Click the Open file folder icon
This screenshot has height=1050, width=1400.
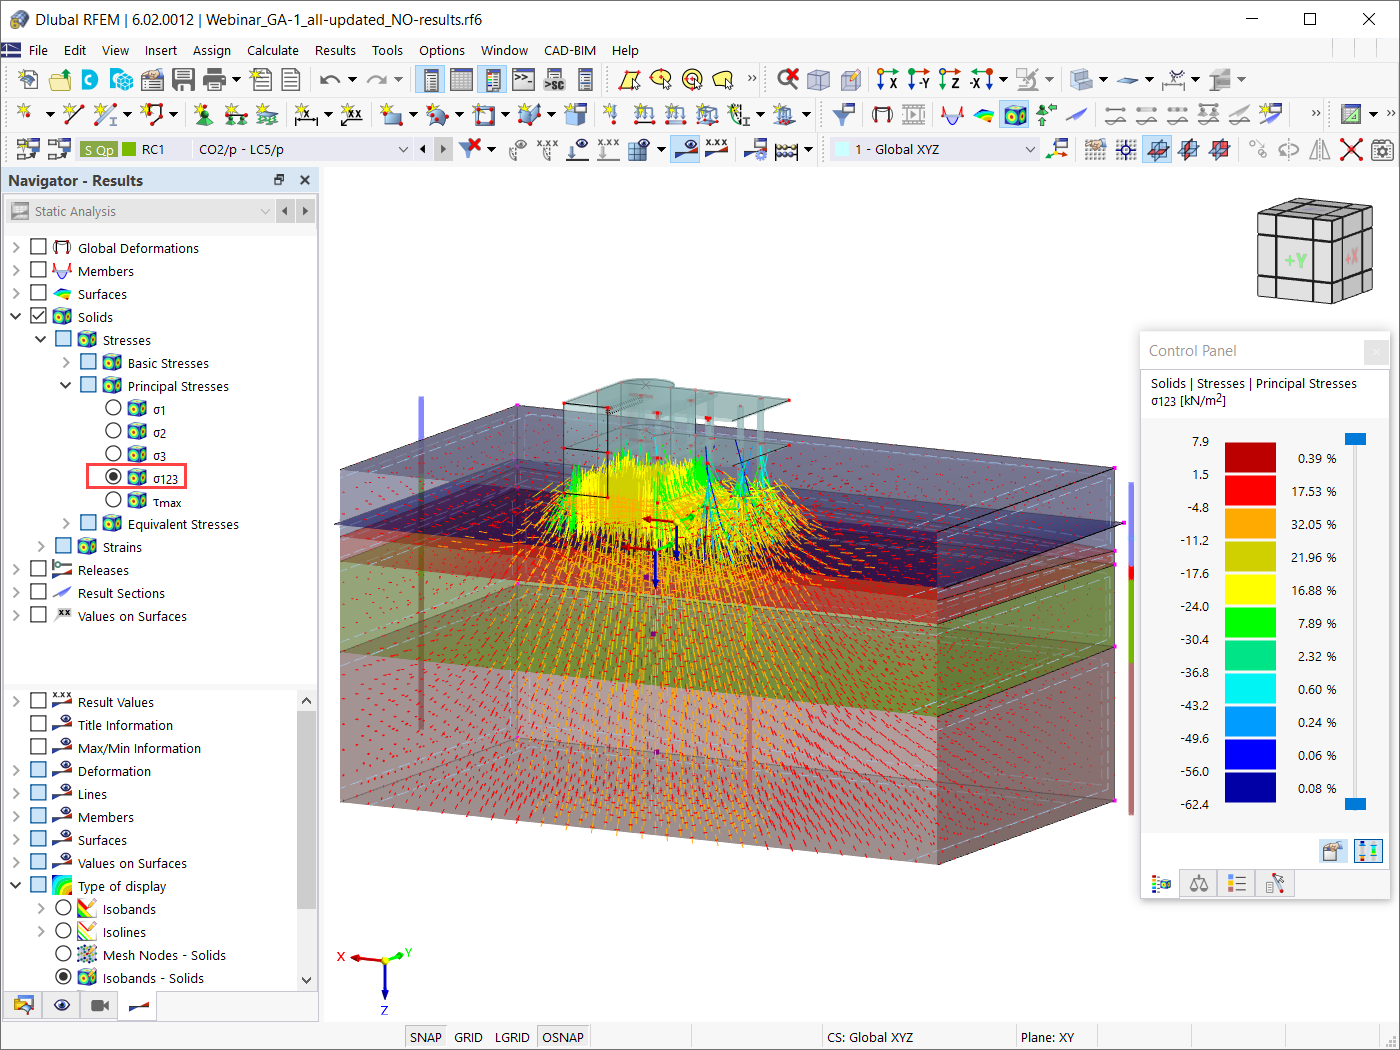[x=60, y=80]
